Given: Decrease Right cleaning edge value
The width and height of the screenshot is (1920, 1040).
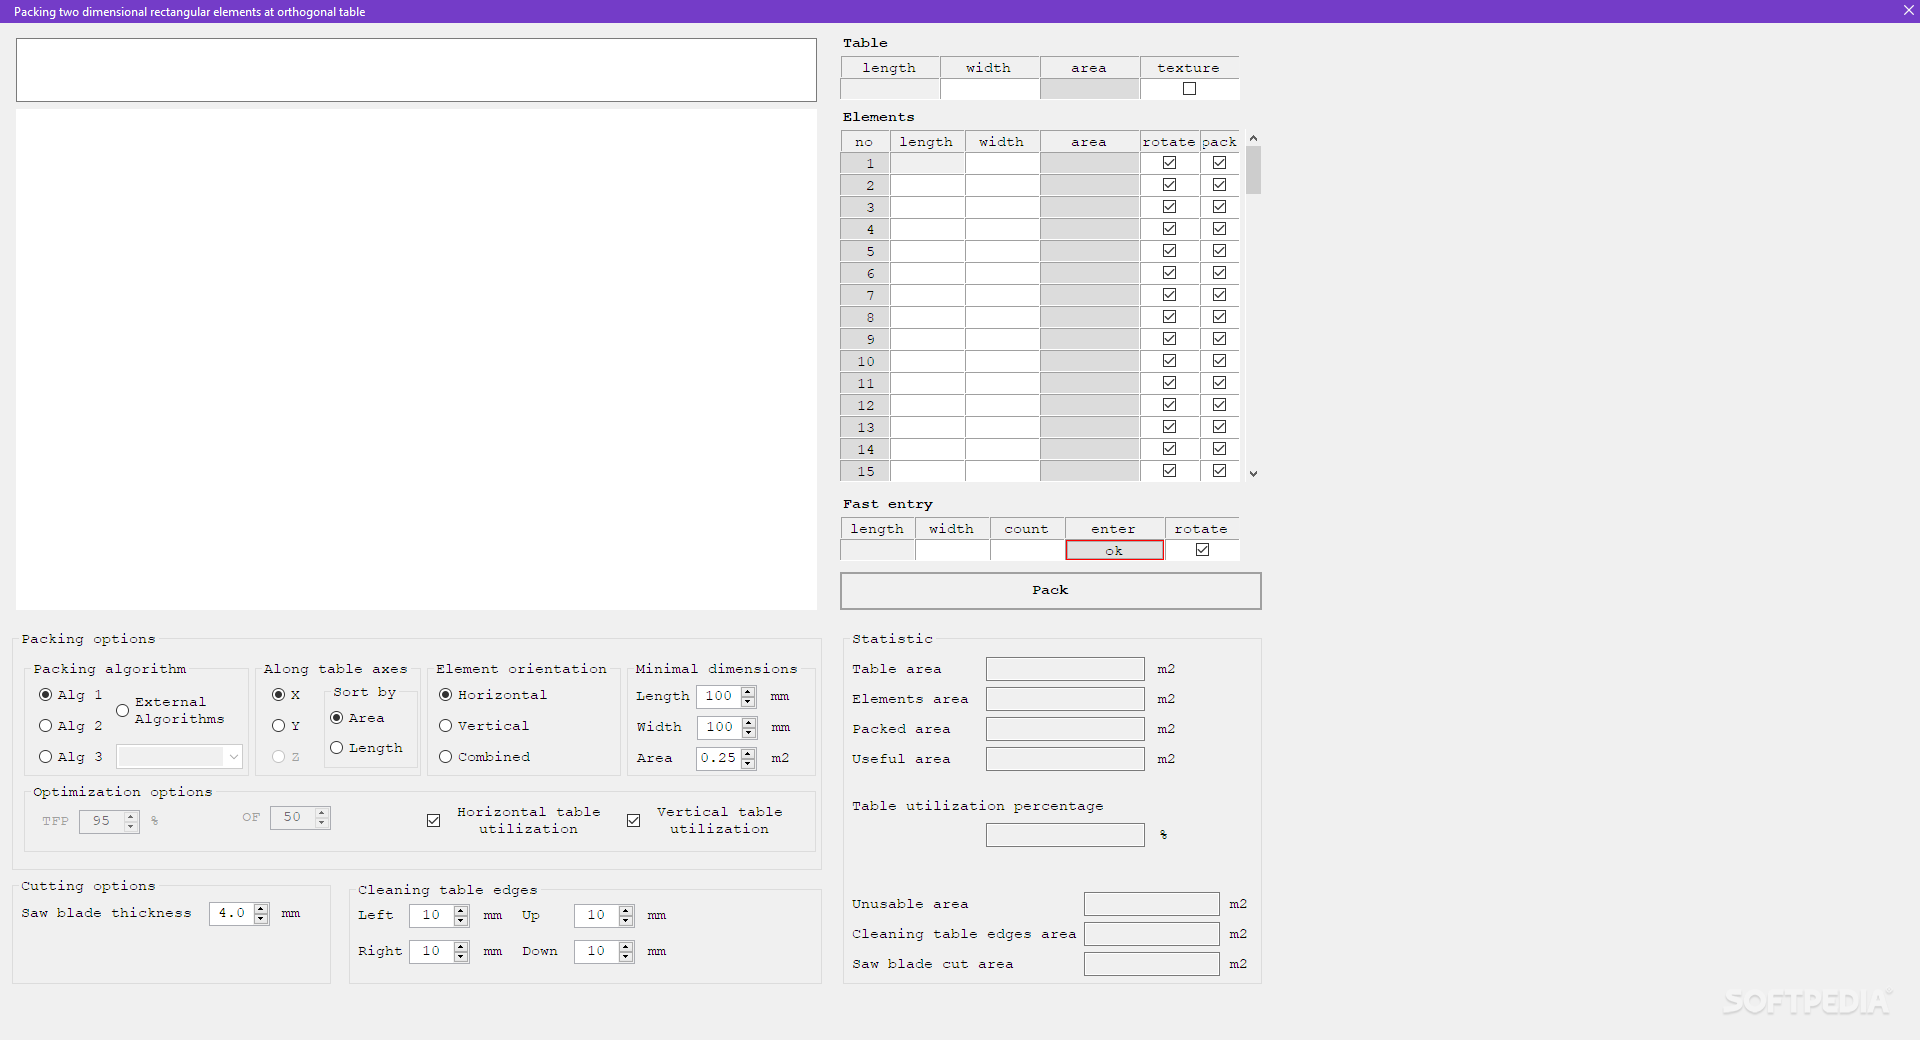Looking at the screenshot, I should (x=461, y=957).
